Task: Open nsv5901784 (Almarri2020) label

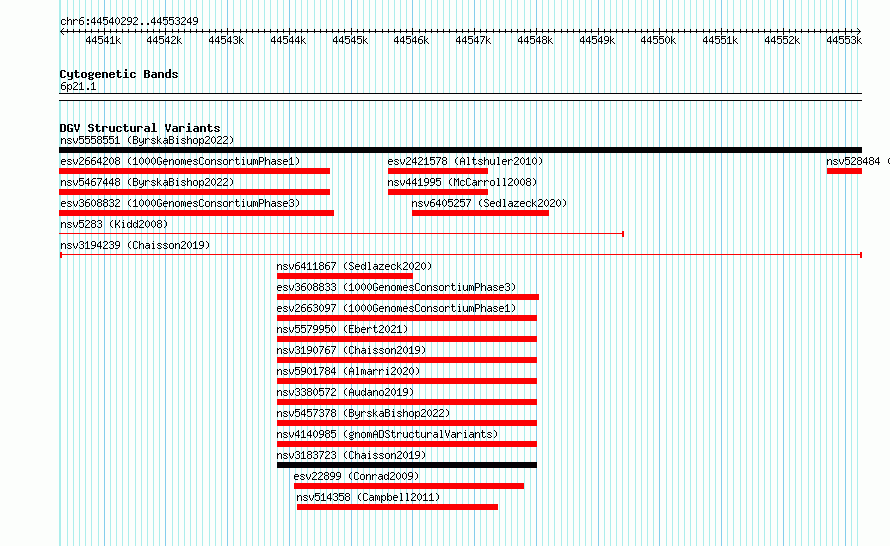Action: coord(349,371)
